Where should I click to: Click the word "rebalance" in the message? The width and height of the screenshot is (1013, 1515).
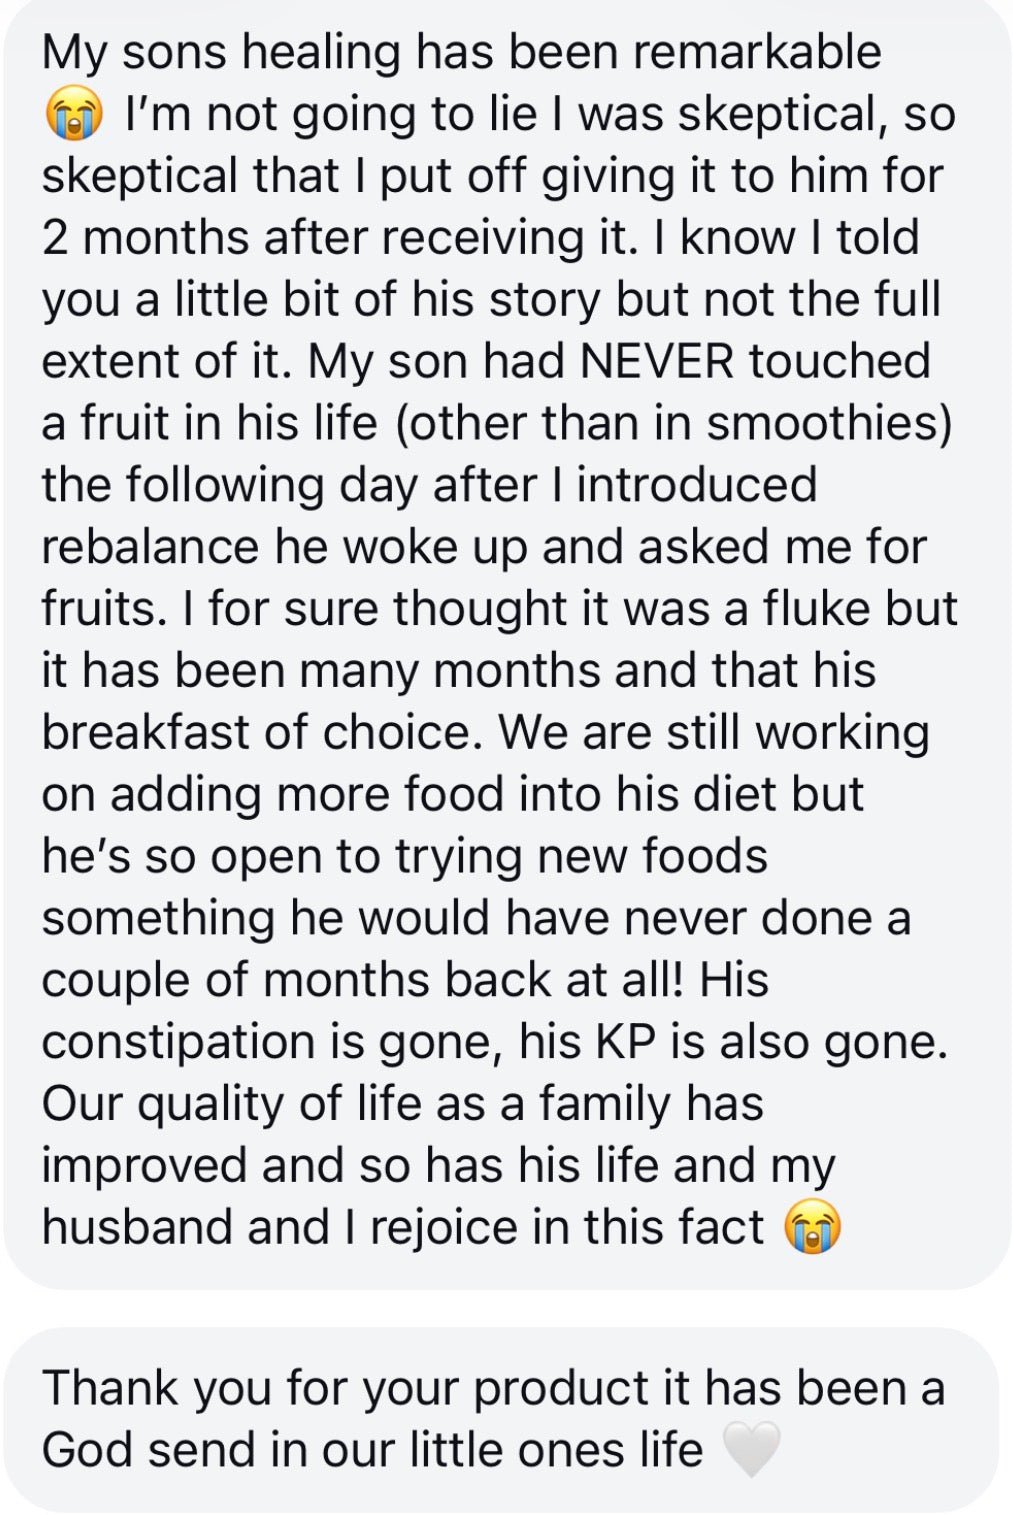[x=150, y=547]
